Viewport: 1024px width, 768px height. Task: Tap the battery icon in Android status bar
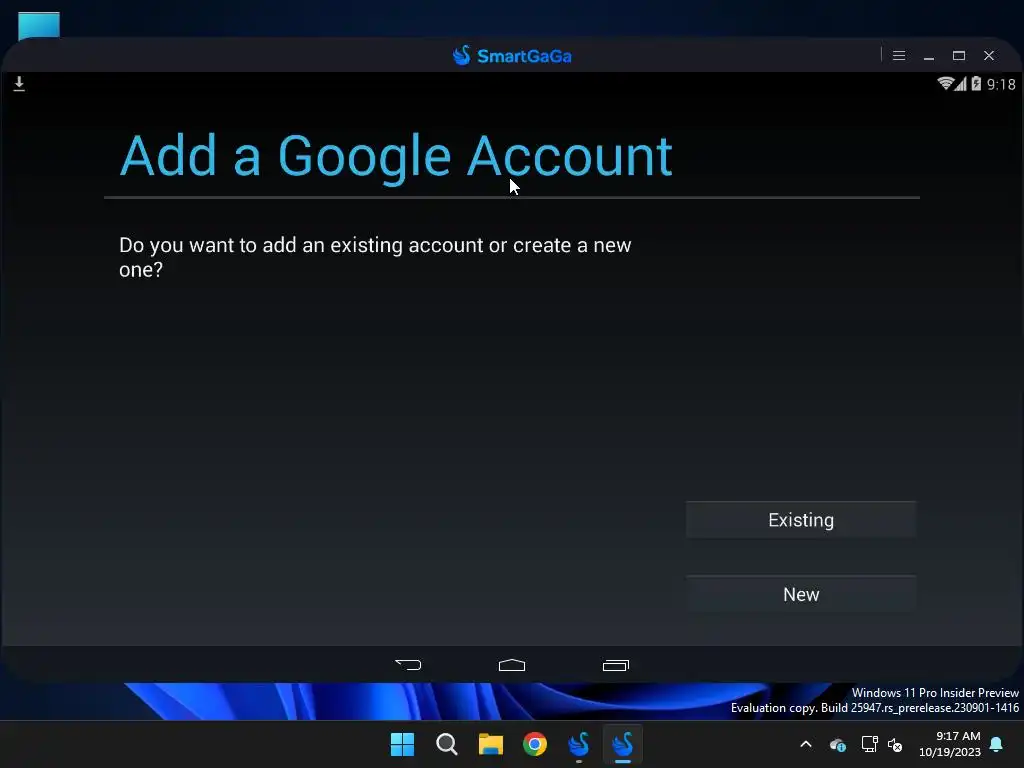coord(976,84)
